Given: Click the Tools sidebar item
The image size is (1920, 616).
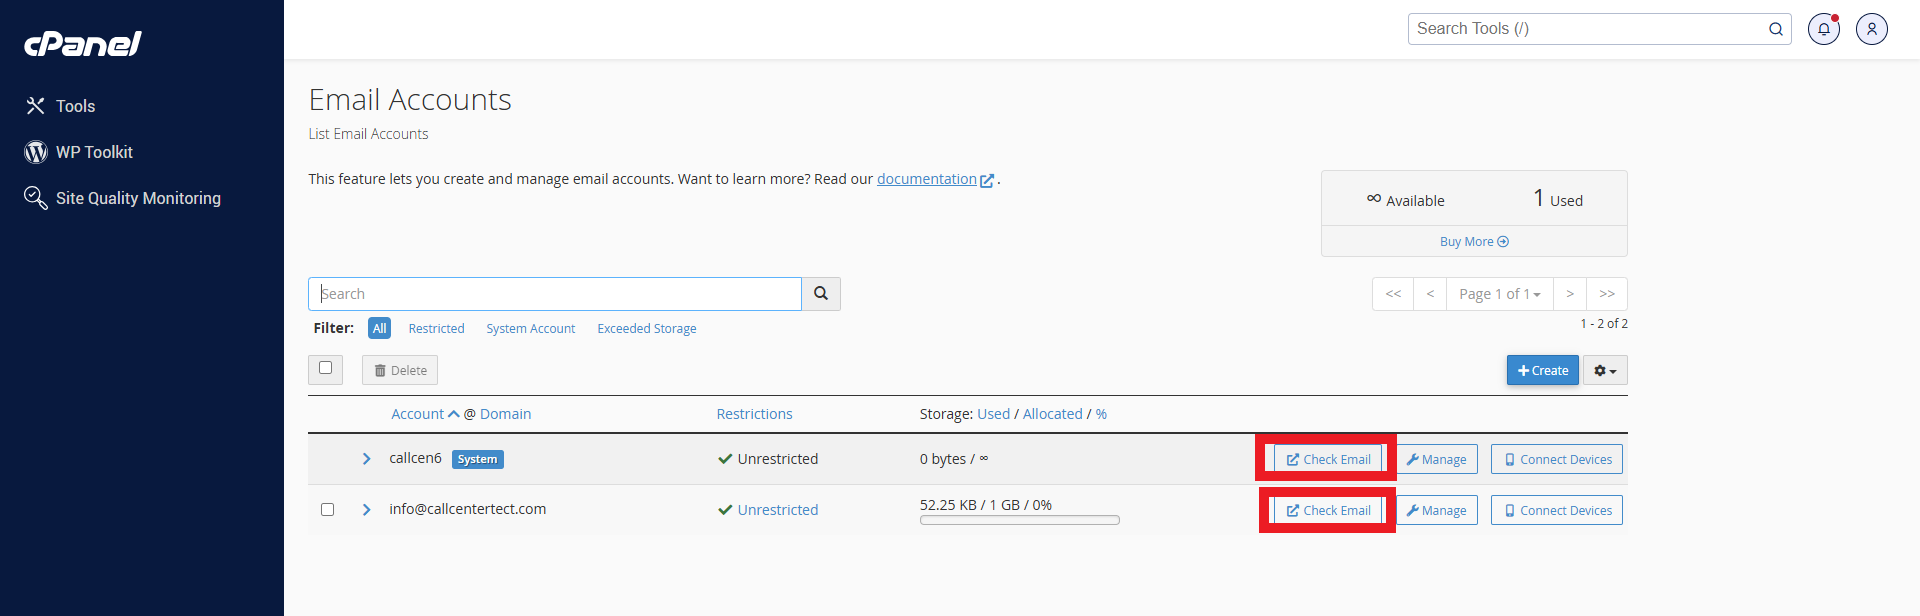Looking at the screenshot, I should pyautogui.click(x=75, y=106).
